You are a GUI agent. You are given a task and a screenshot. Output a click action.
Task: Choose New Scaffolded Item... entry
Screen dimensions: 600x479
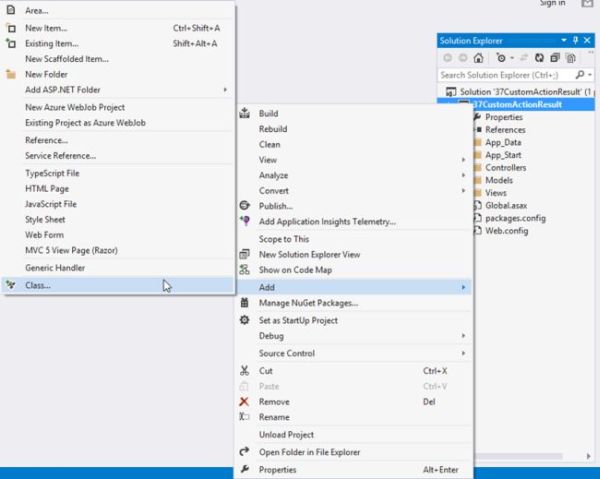pos(118,59)
